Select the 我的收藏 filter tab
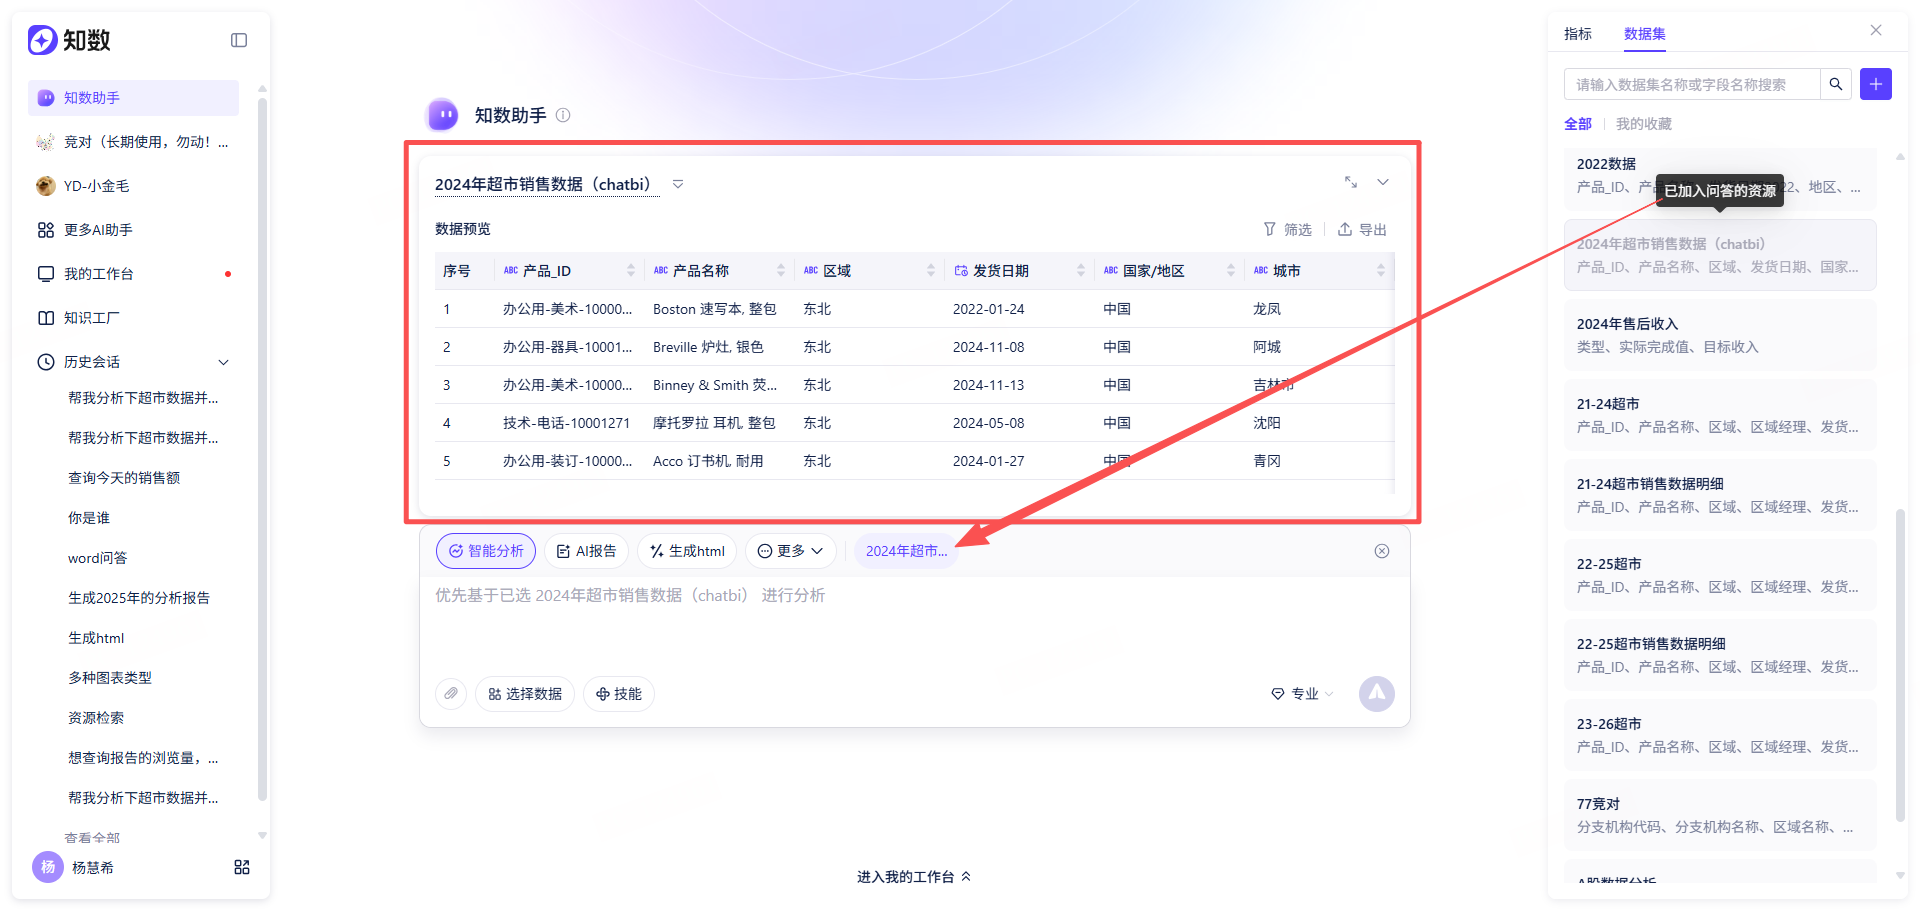Viewport: 1920px width, 910px height. (x=1644, y=124)
